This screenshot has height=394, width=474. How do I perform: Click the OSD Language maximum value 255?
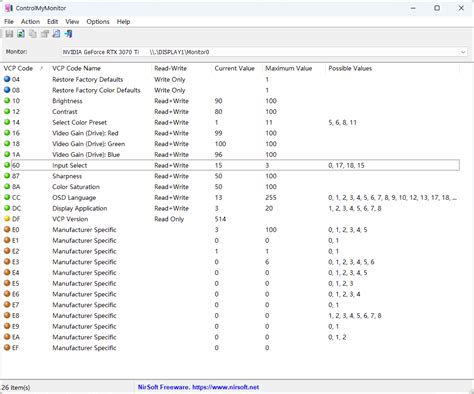point(271,198)
